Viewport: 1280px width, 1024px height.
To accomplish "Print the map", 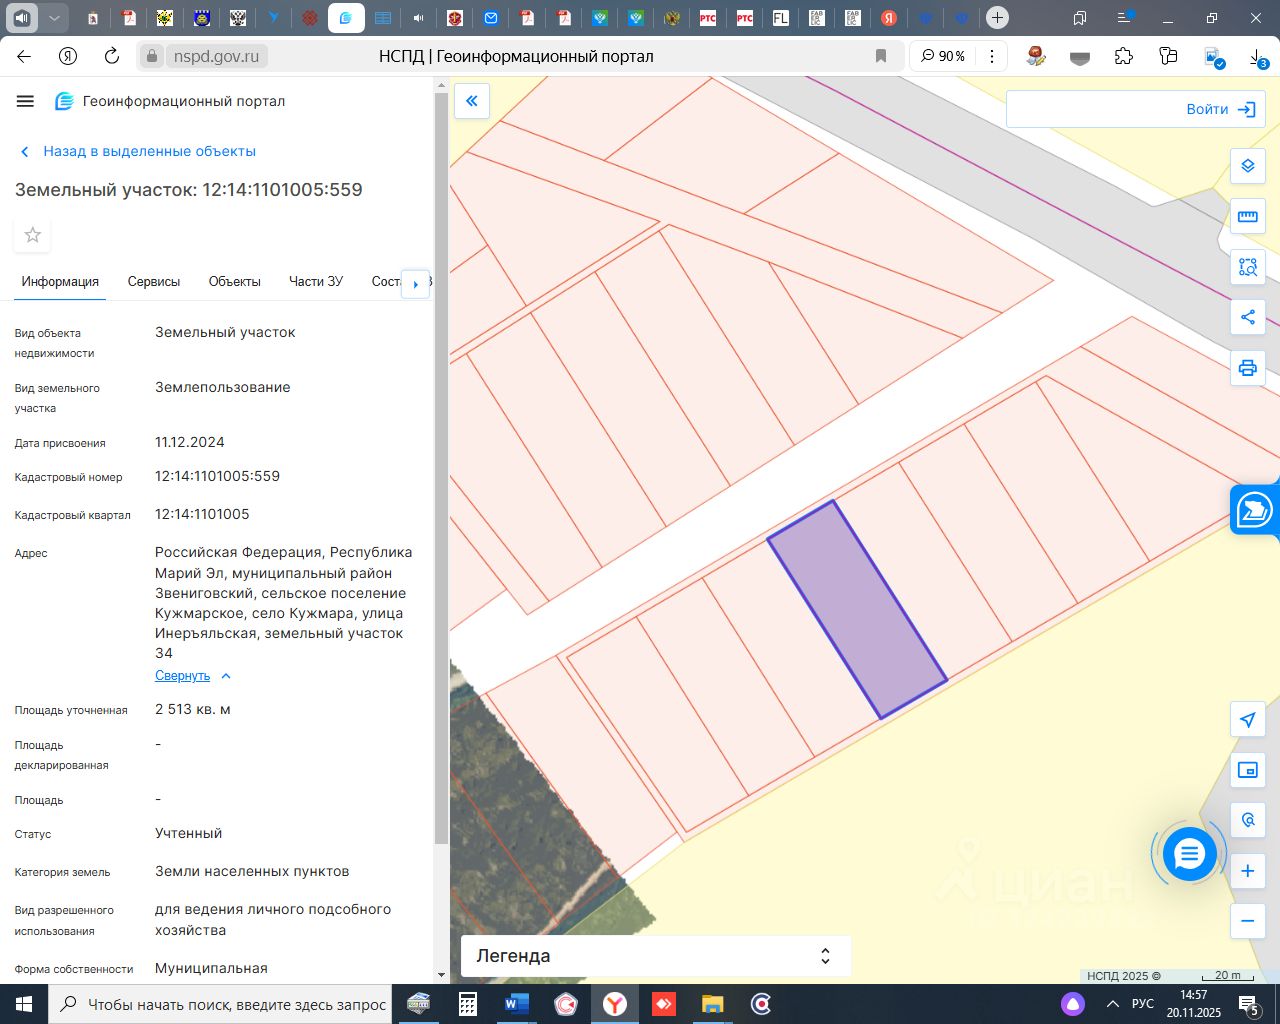I will pos(1247,368).
